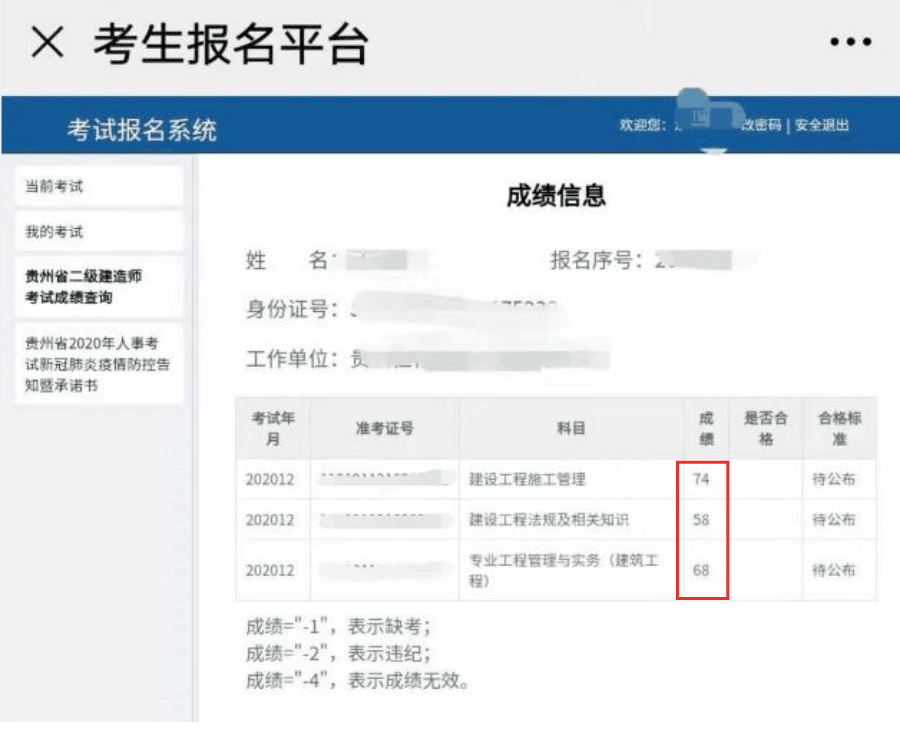The width and height of the screenshot is (900, 739).
Task: Open 贵州省2020年人事考试新冠肺炎疫情防控告知暨承诺书
Action: (x=99, y=364)
